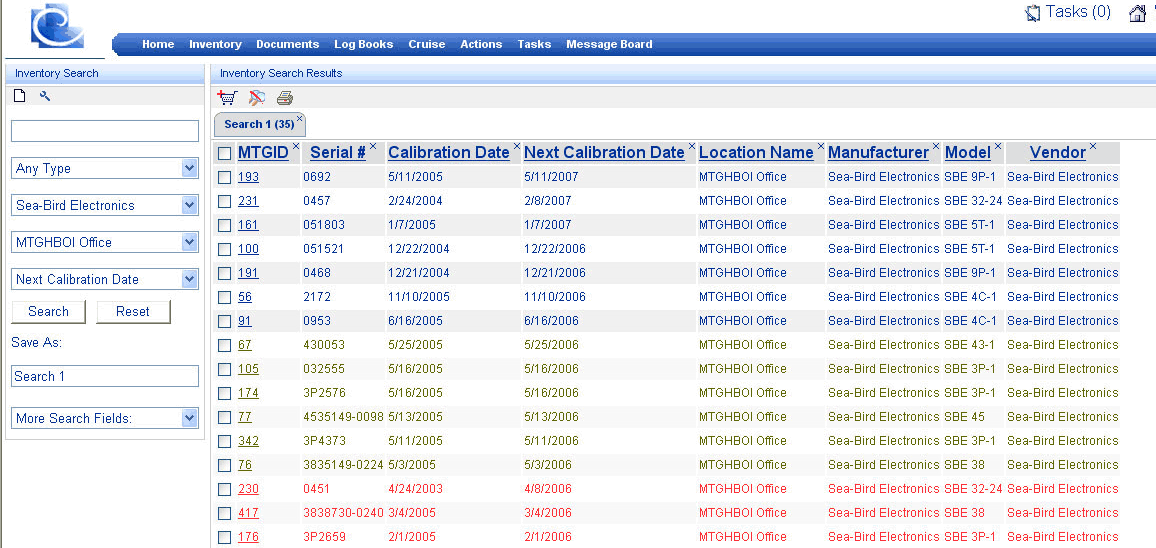The width and height of the screenshot is (1156, 548).
Task: Check the box for MTGID 176
Action: pos(224,537)
